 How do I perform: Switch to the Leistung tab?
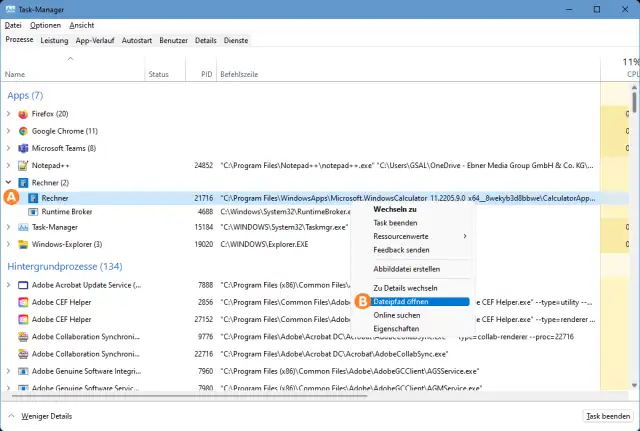[54, 40]
